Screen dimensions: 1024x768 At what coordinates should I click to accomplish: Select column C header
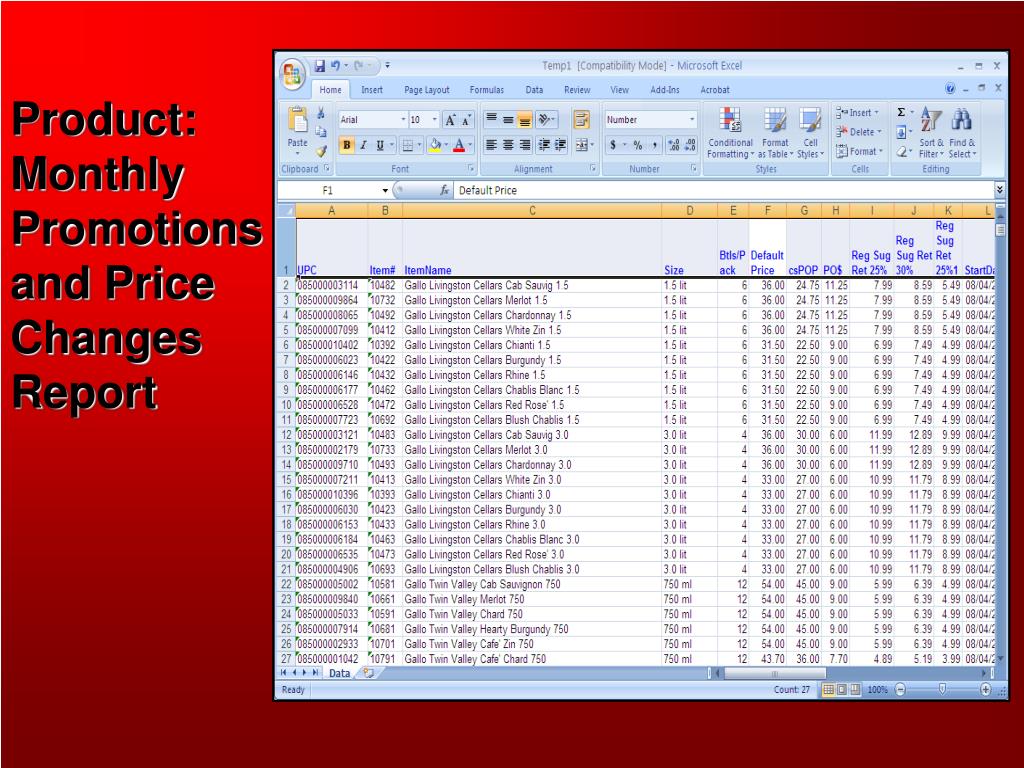532,211
